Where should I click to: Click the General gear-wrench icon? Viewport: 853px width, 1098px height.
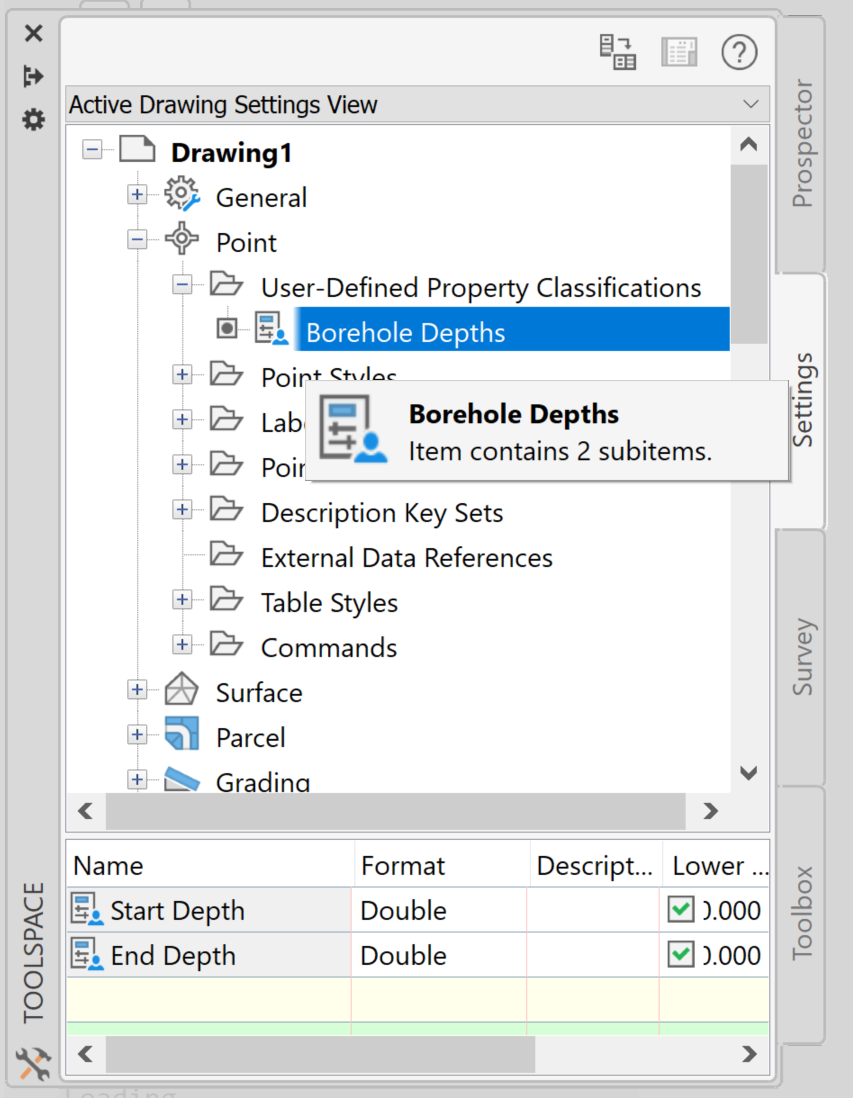[182, 194]
